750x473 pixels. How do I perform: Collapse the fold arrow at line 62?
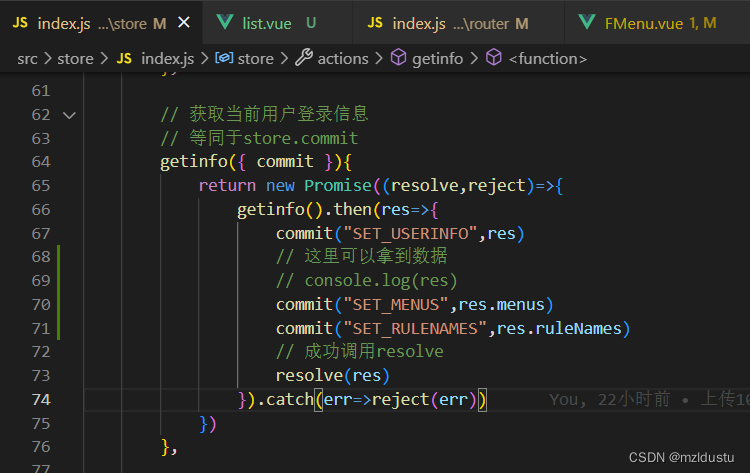pyautogui.click(x=69, y=115)
